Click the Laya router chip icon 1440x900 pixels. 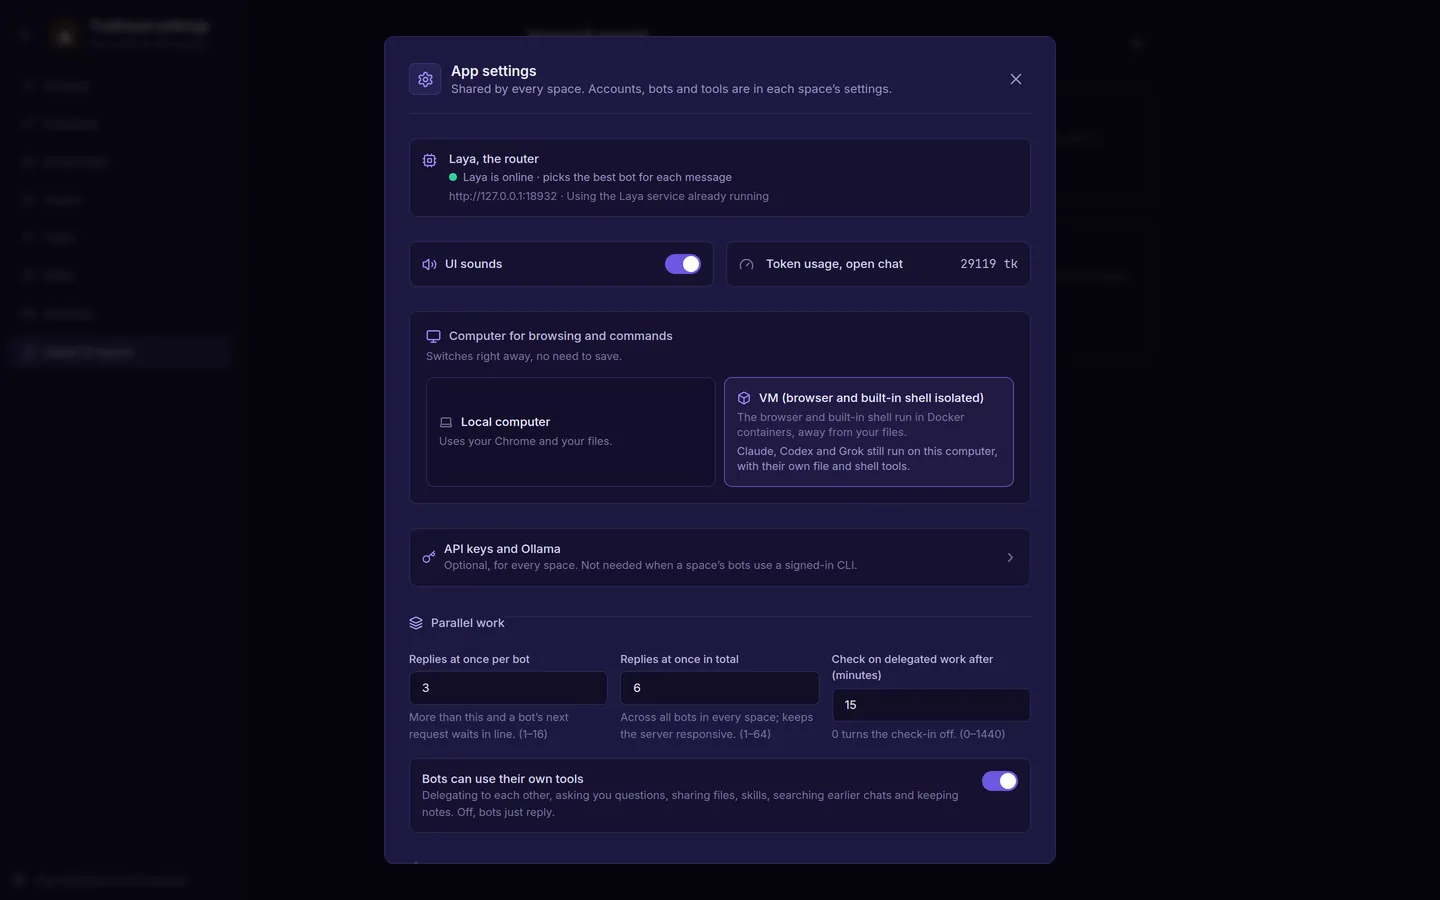click(x=429, y=160)
